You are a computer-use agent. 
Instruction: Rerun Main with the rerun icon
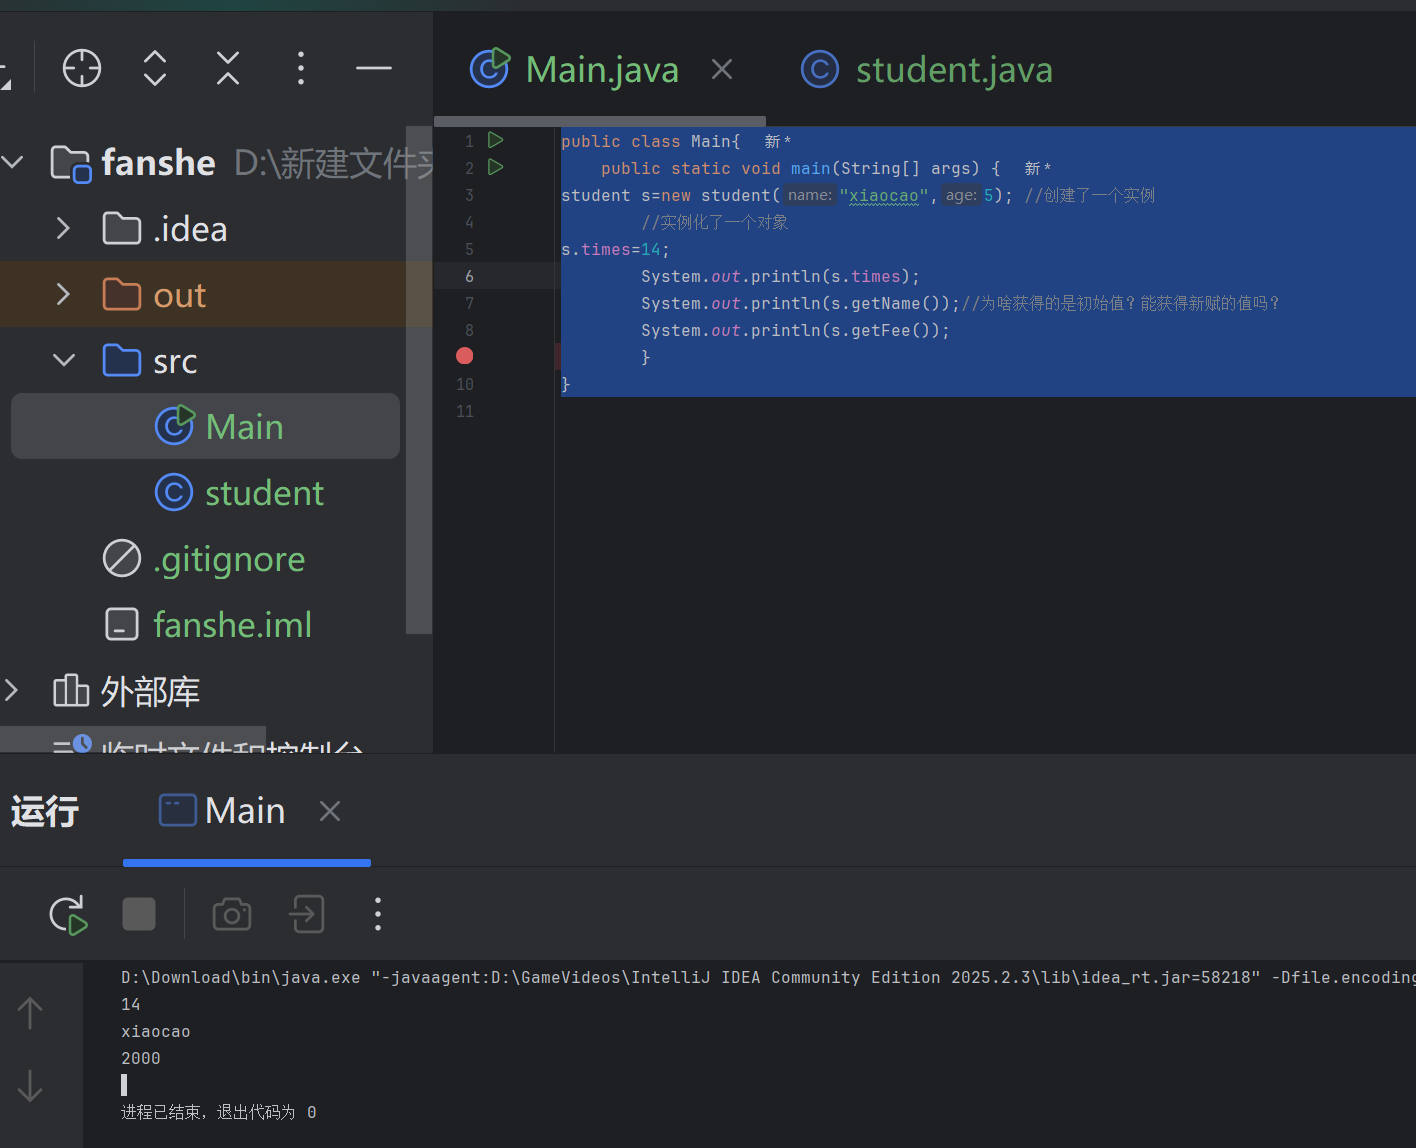click(x=69, y=914)
